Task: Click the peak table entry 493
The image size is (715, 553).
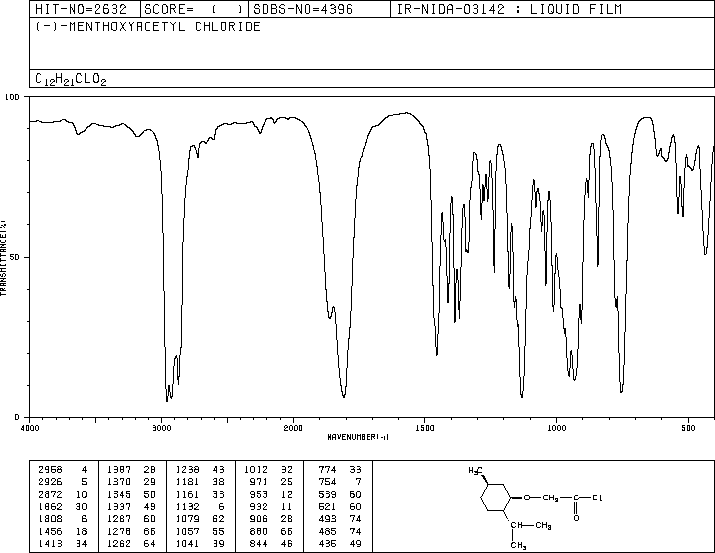Action: pos(327,519)
